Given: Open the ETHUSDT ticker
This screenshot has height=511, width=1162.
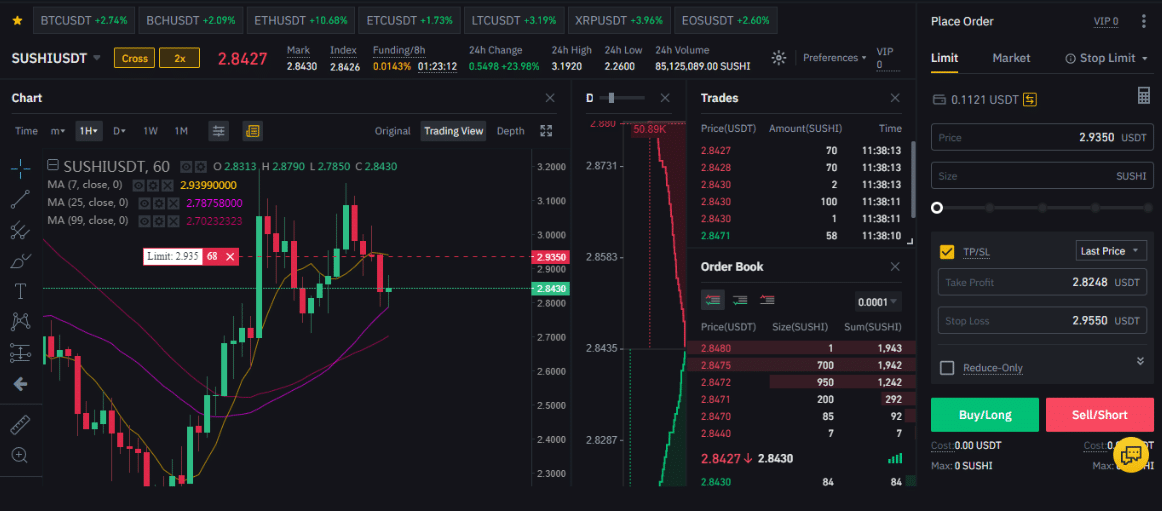Looking at the screenshot, I should [x=301, y=21].
